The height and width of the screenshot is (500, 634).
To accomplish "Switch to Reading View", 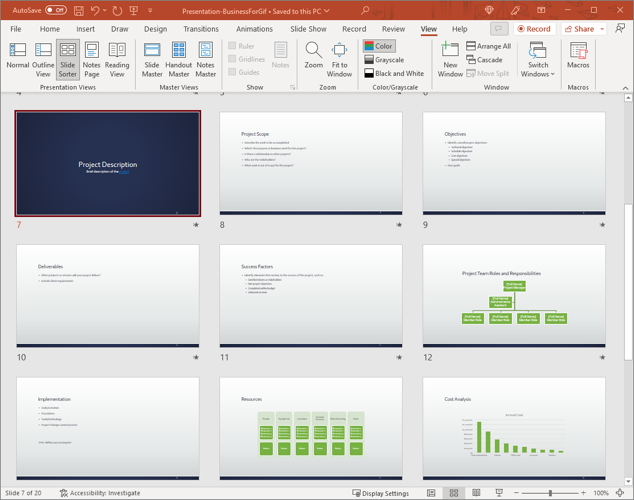I will coord(117,59).
